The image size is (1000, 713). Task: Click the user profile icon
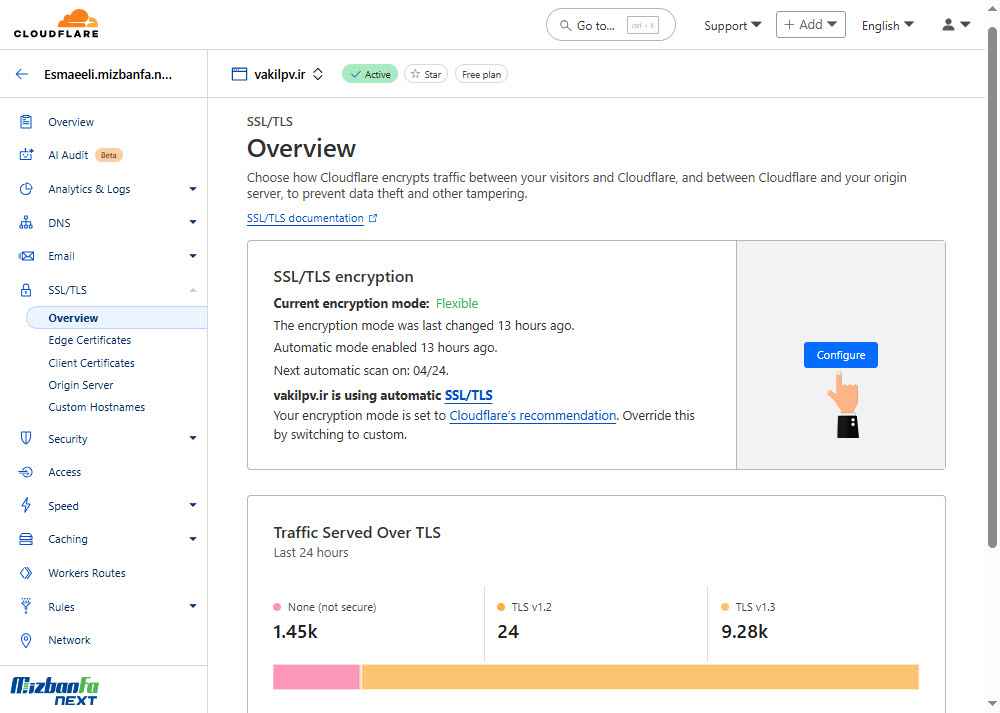pyautogui.click(x=948, y=25)
